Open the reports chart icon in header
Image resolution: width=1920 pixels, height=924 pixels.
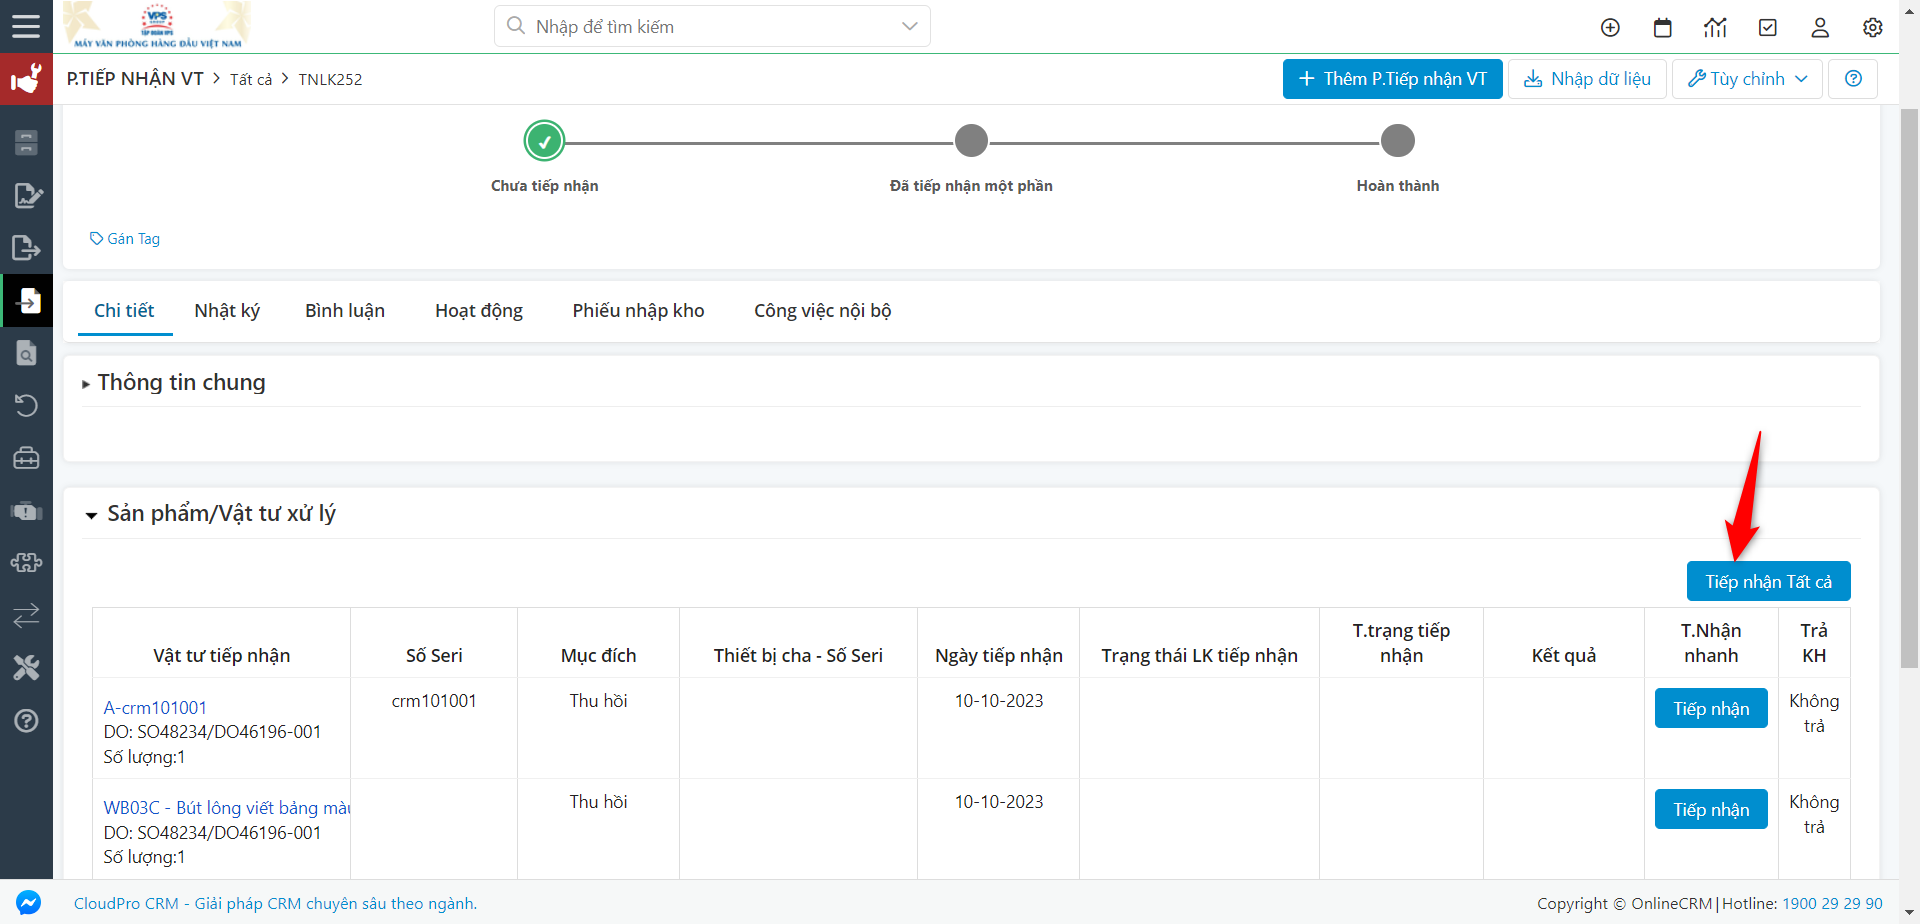(1715, 28)
